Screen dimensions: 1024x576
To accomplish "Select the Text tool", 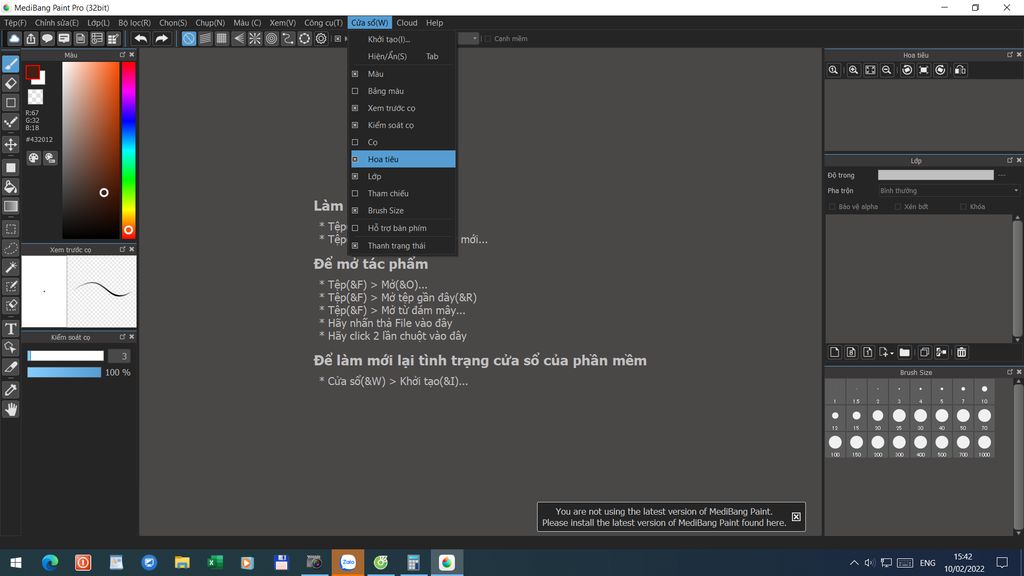I will (11, 328).
